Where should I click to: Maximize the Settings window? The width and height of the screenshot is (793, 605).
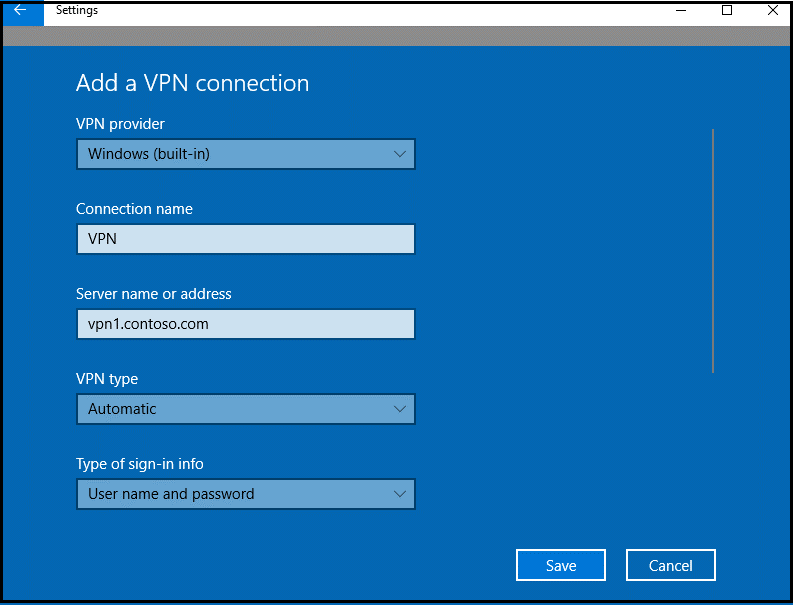coord(727,11)
